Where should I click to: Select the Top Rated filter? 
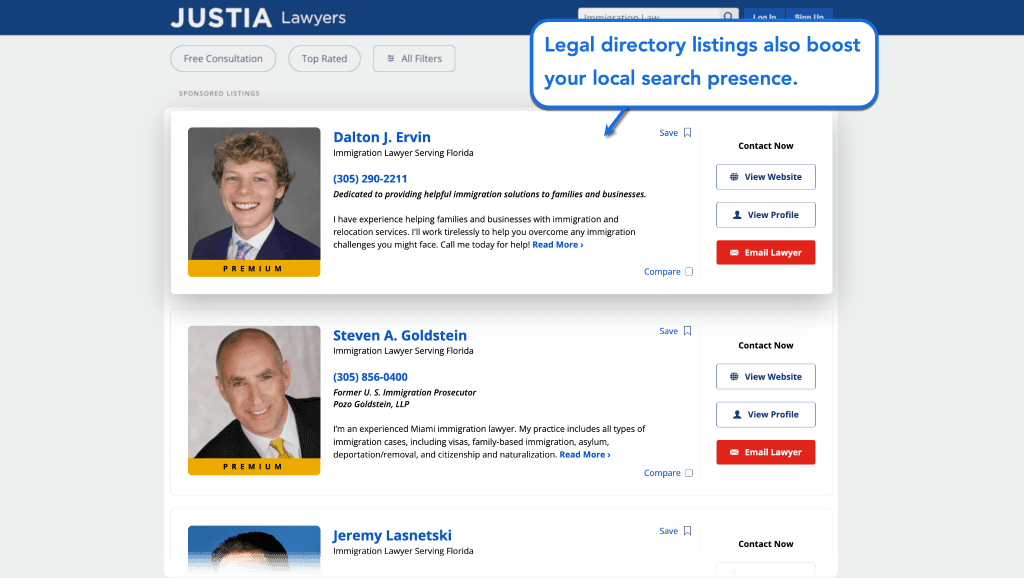(325, 59)
